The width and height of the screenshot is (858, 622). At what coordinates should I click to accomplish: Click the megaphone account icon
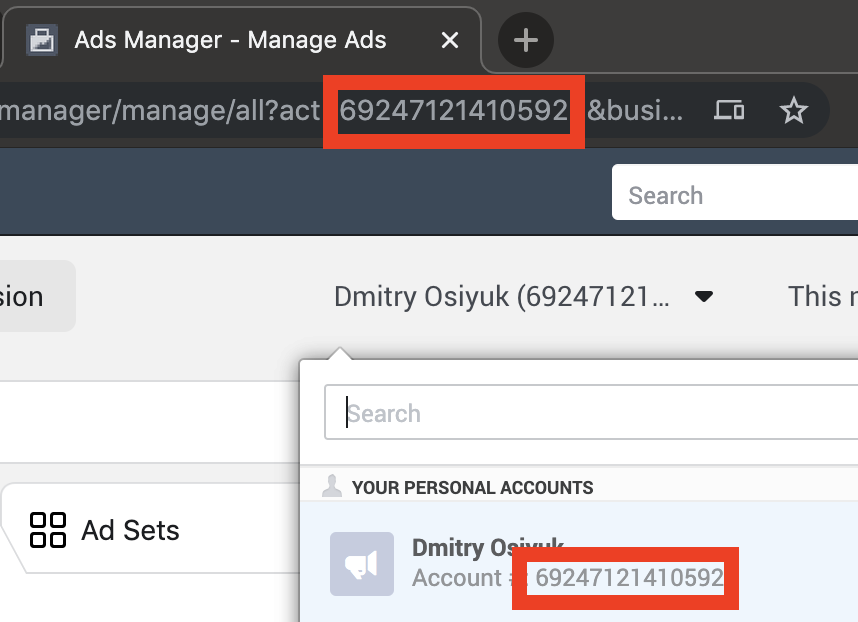point(362,564)
